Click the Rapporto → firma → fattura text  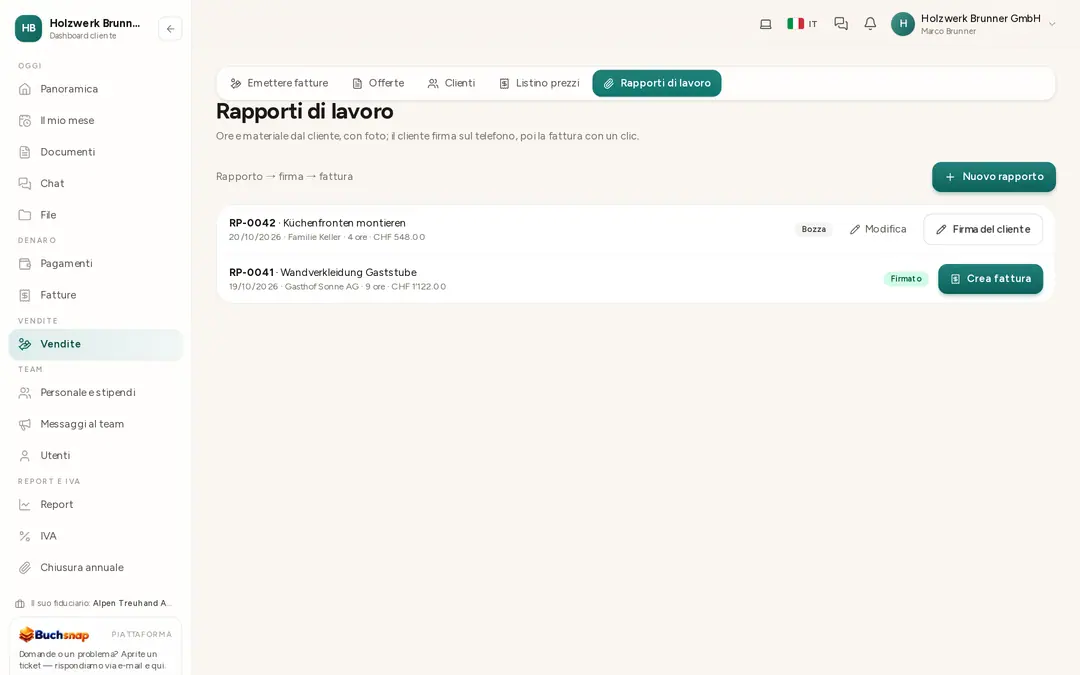tap(284, 176)
